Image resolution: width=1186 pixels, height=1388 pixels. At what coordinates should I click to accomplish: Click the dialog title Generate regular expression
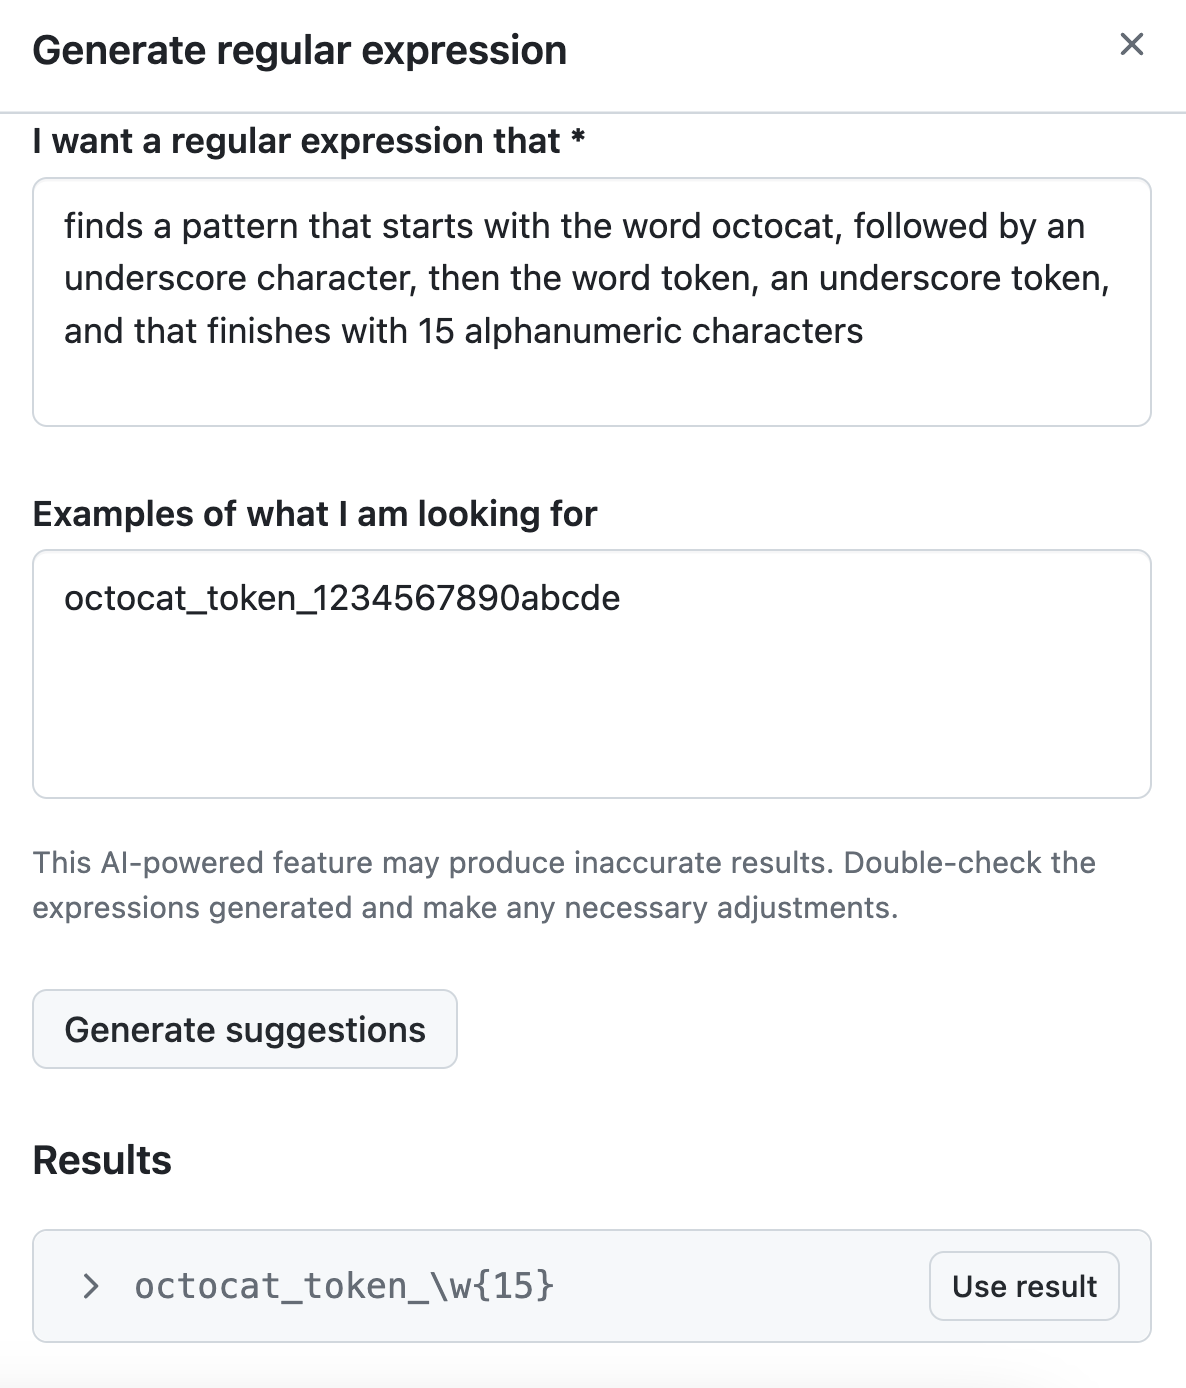299,49
